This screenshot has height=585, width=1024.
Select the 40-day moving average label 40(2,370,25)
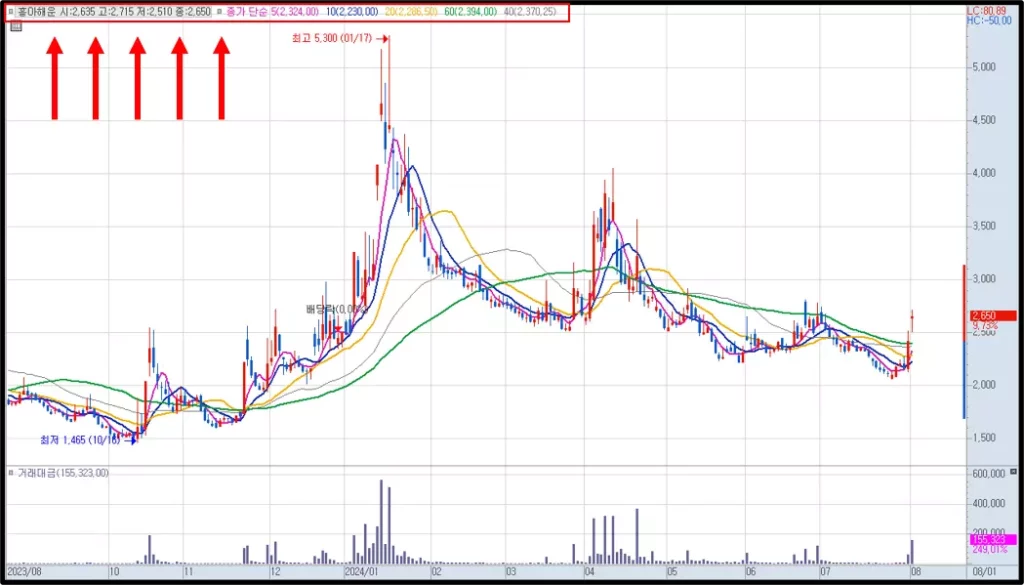531,12
